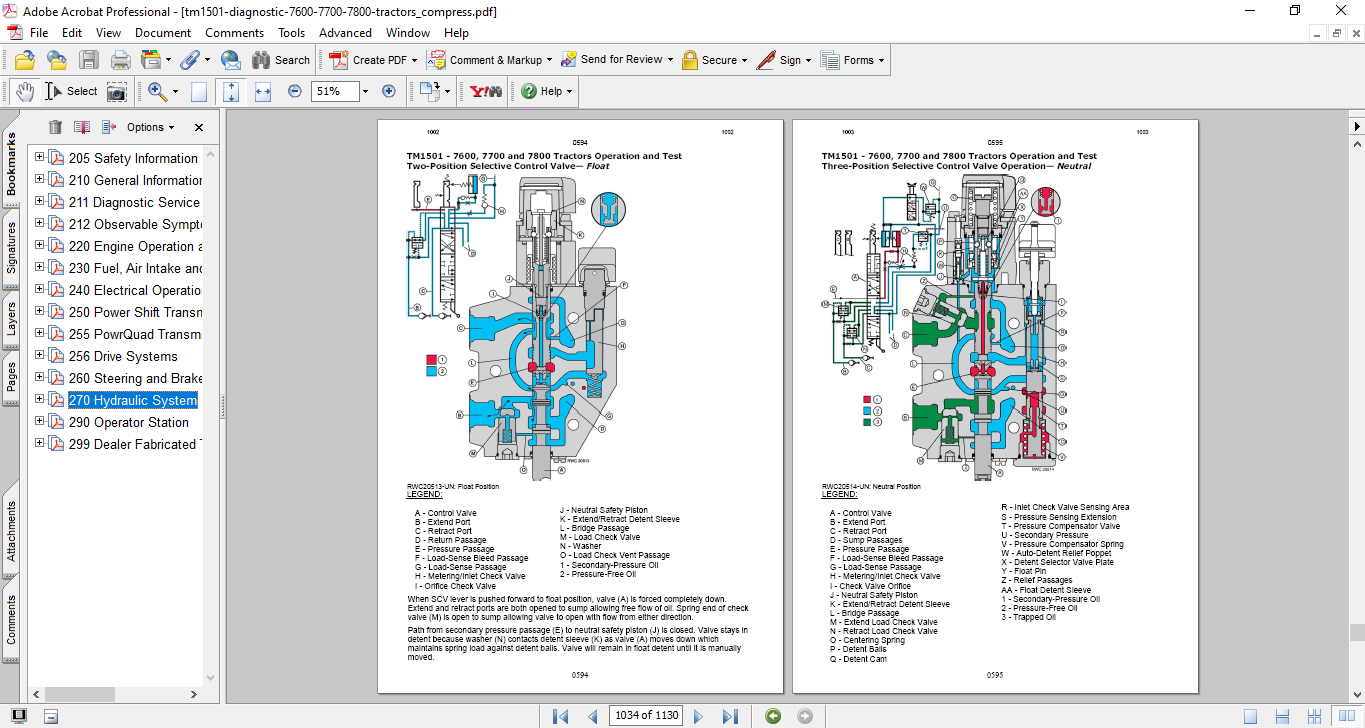Viewport: 1365px width, 728px height.
Task: Open the 290 Operator Station bookmark
Action: point(128,422)
